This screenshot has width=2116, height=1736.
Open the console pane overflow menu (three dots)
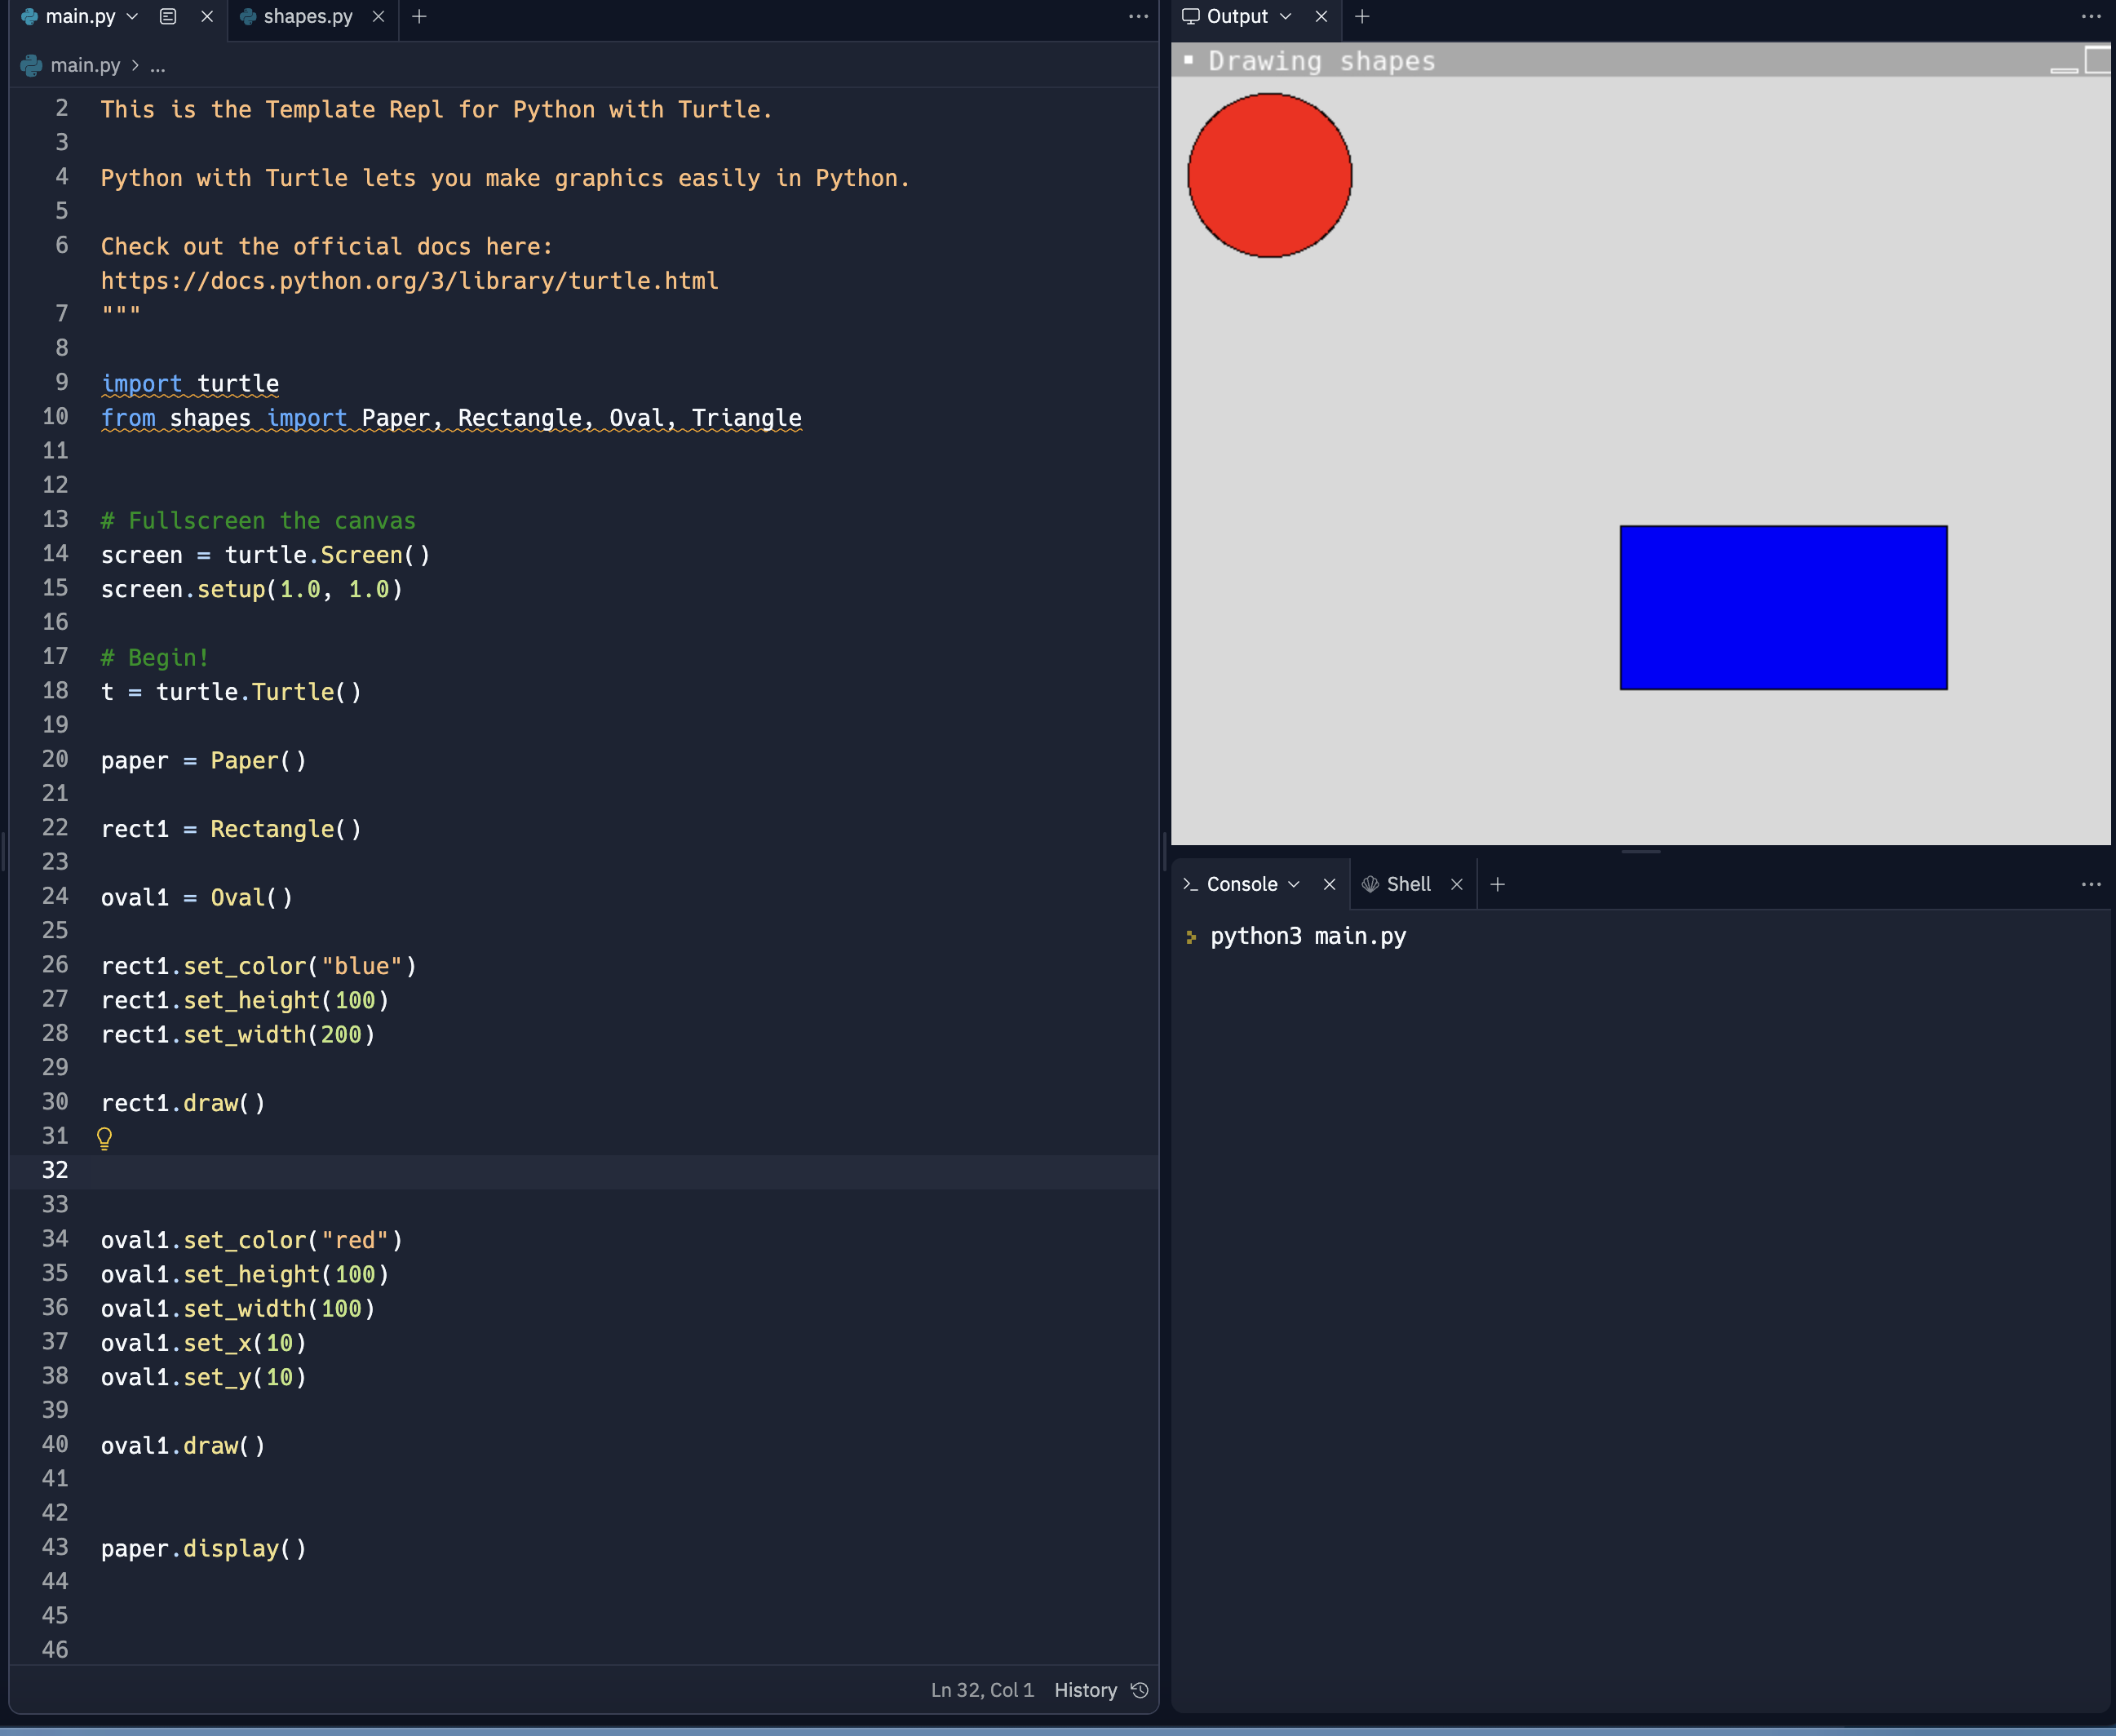[x=2092, y=884]
